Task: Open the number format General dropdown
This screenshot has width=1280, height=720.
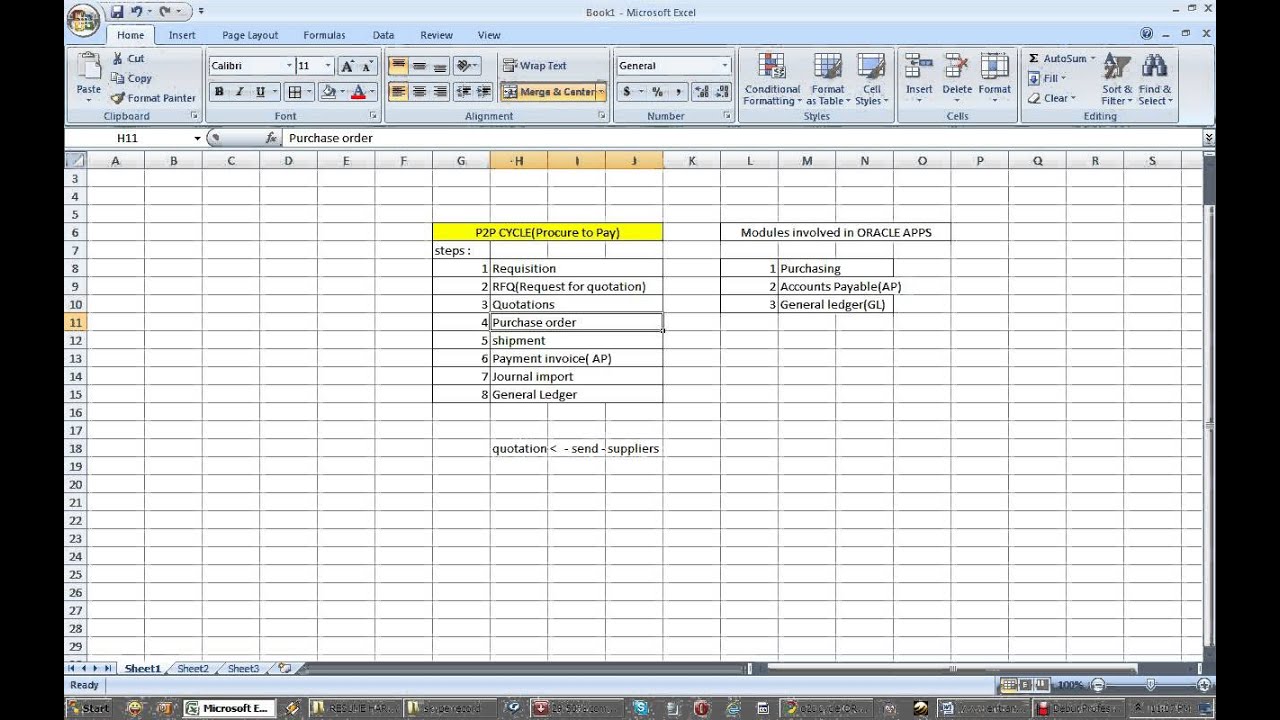Action: (x=725, y=66)
